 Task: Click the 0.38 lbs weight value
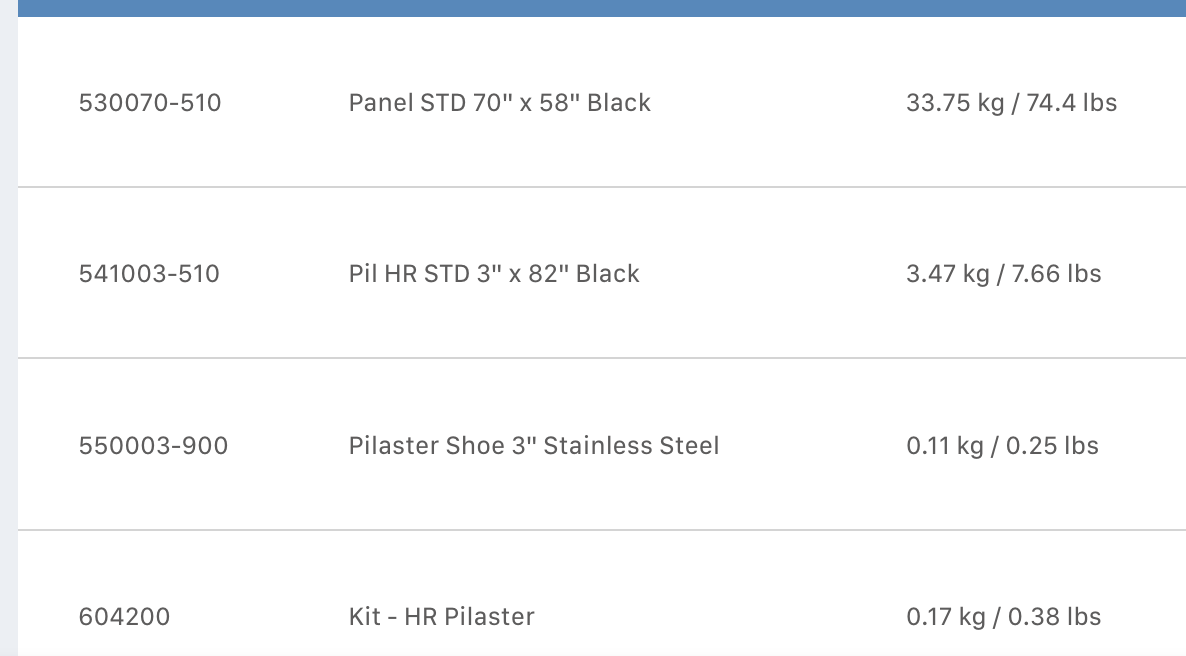1055,617
